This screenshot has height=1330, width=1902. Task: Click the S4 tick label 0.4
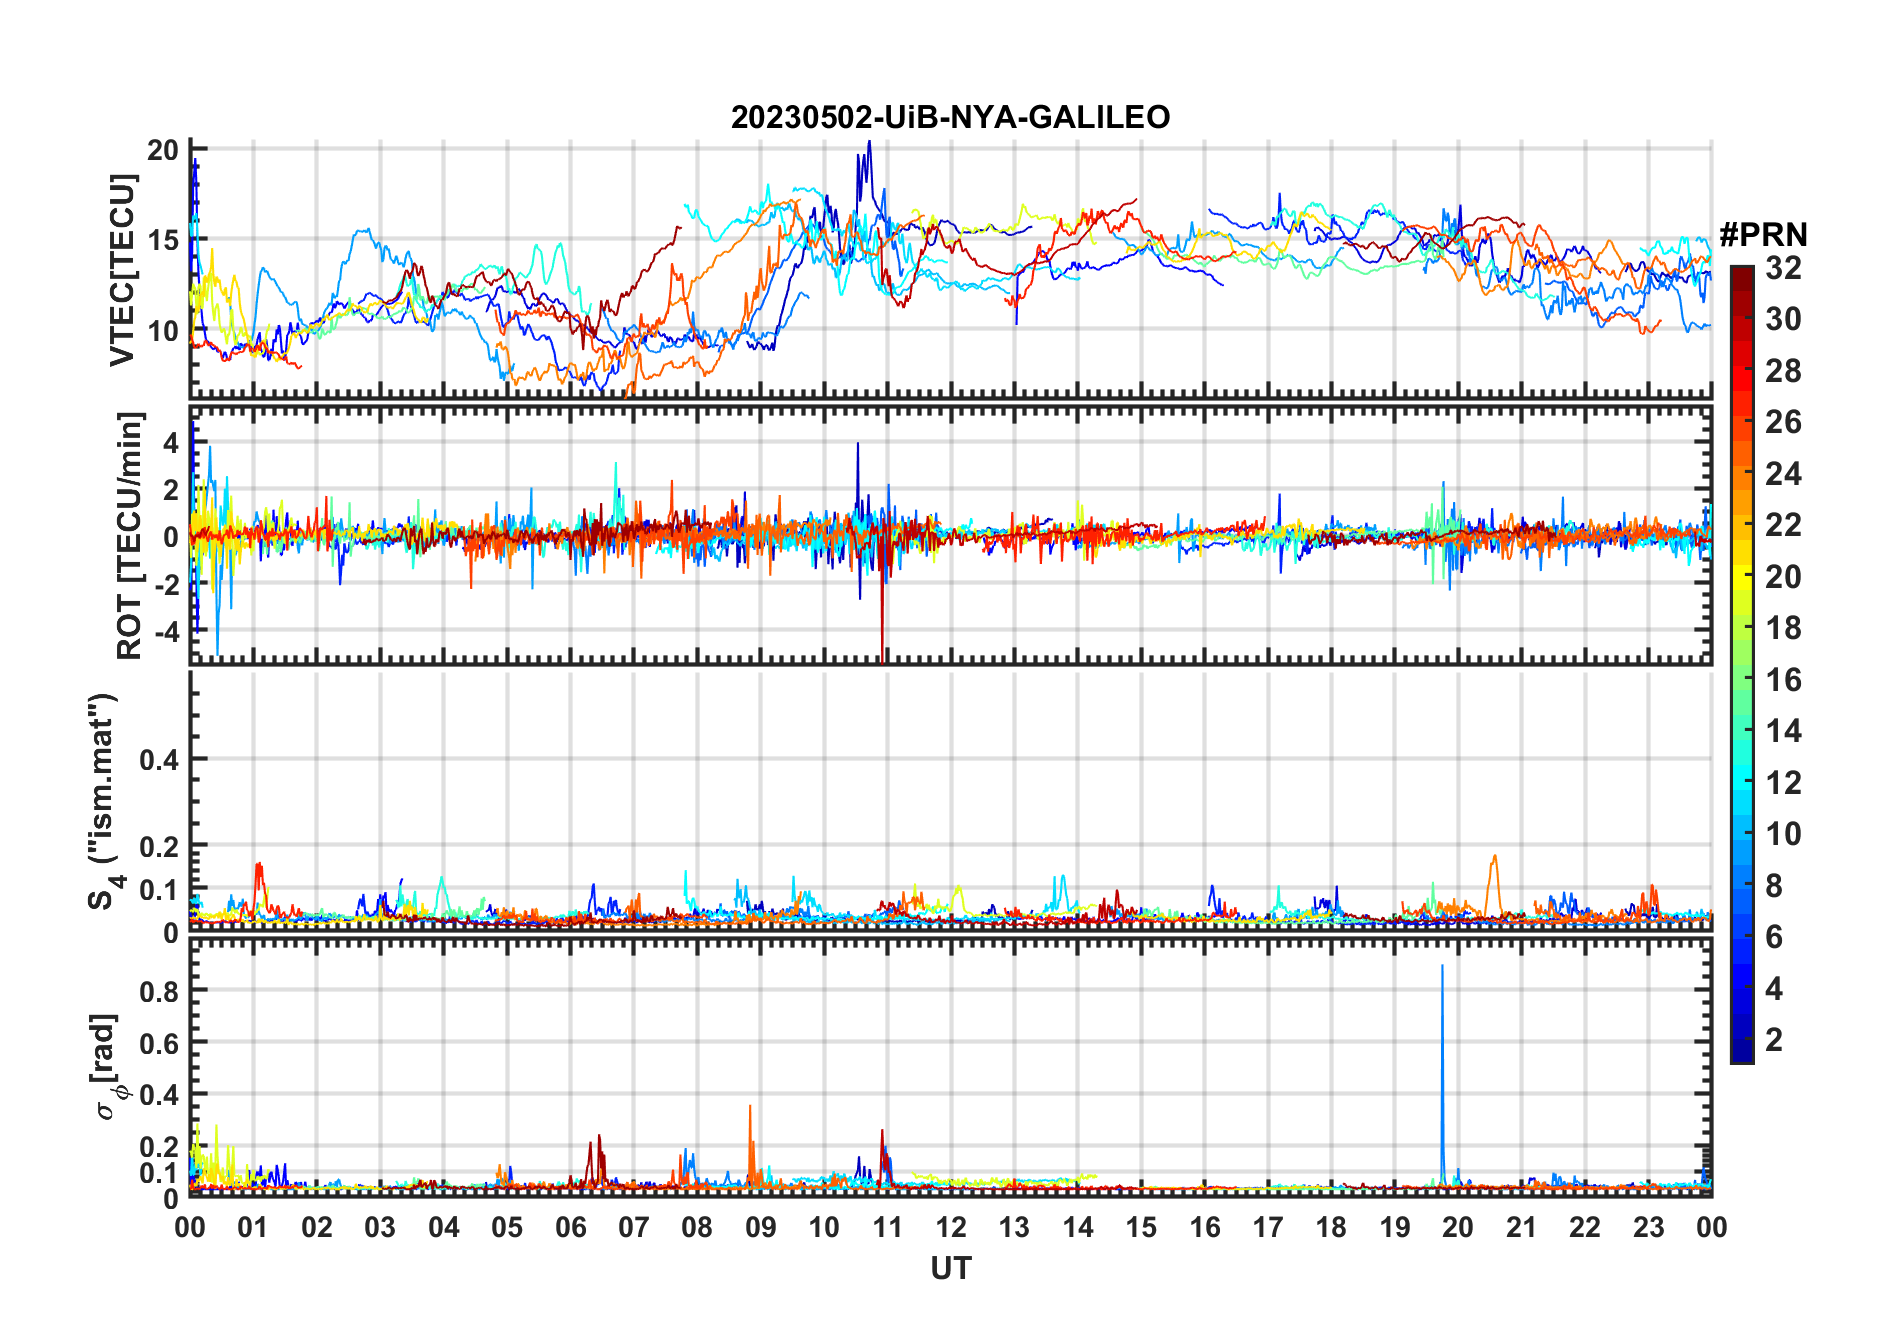[x=160, y=759]
